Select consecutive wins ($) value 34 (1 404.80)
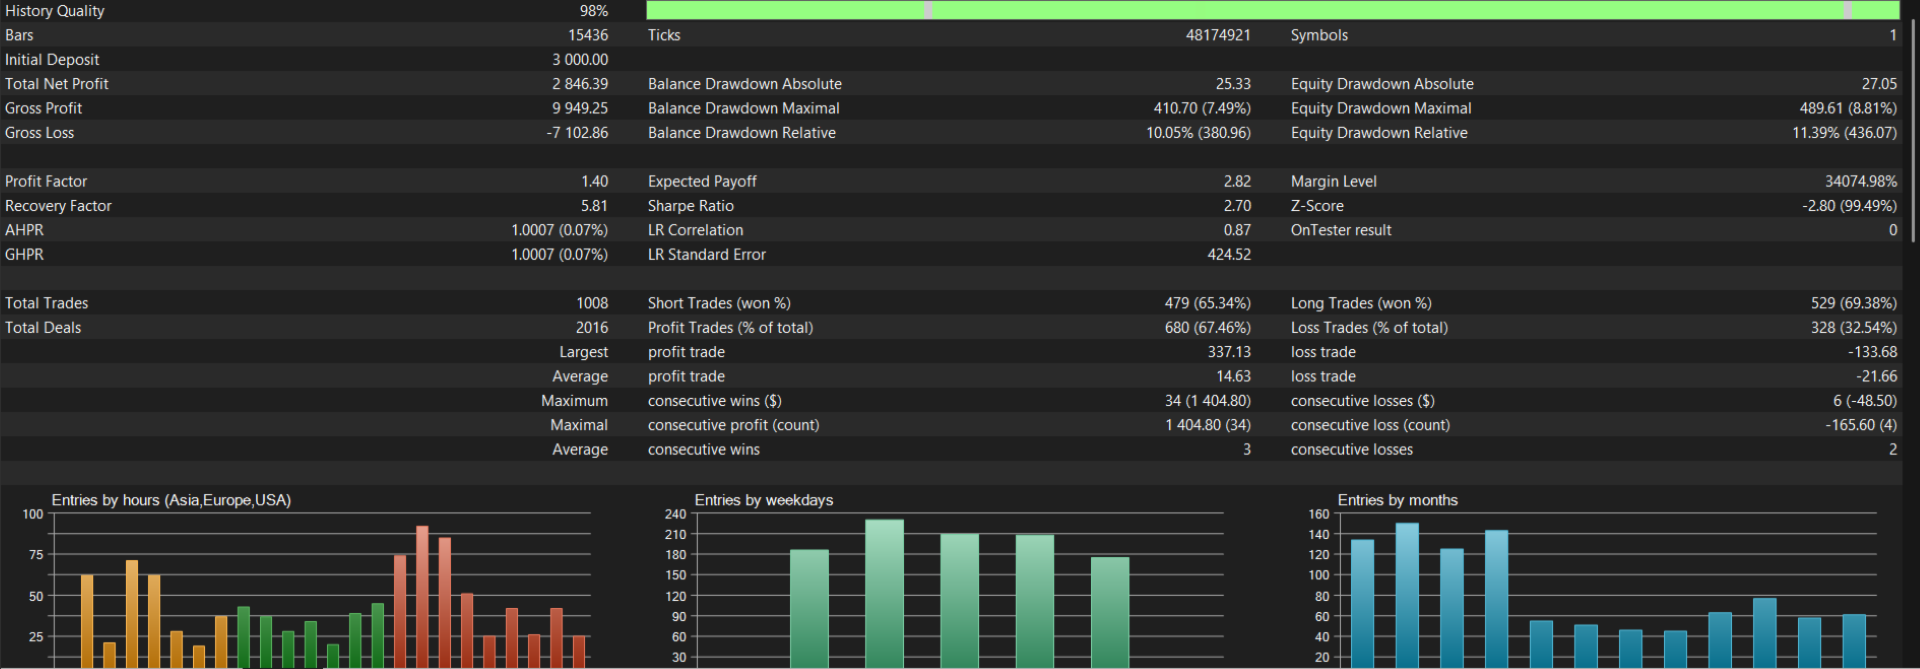1920x669 pixels. [1207, 401]
